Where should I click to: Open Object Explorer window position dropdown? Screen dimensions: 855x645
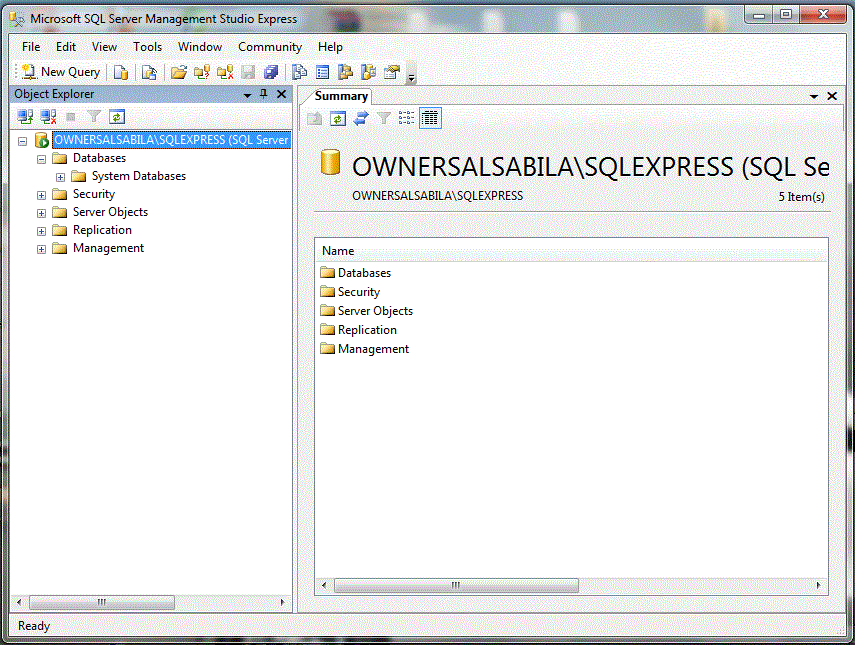247,95
